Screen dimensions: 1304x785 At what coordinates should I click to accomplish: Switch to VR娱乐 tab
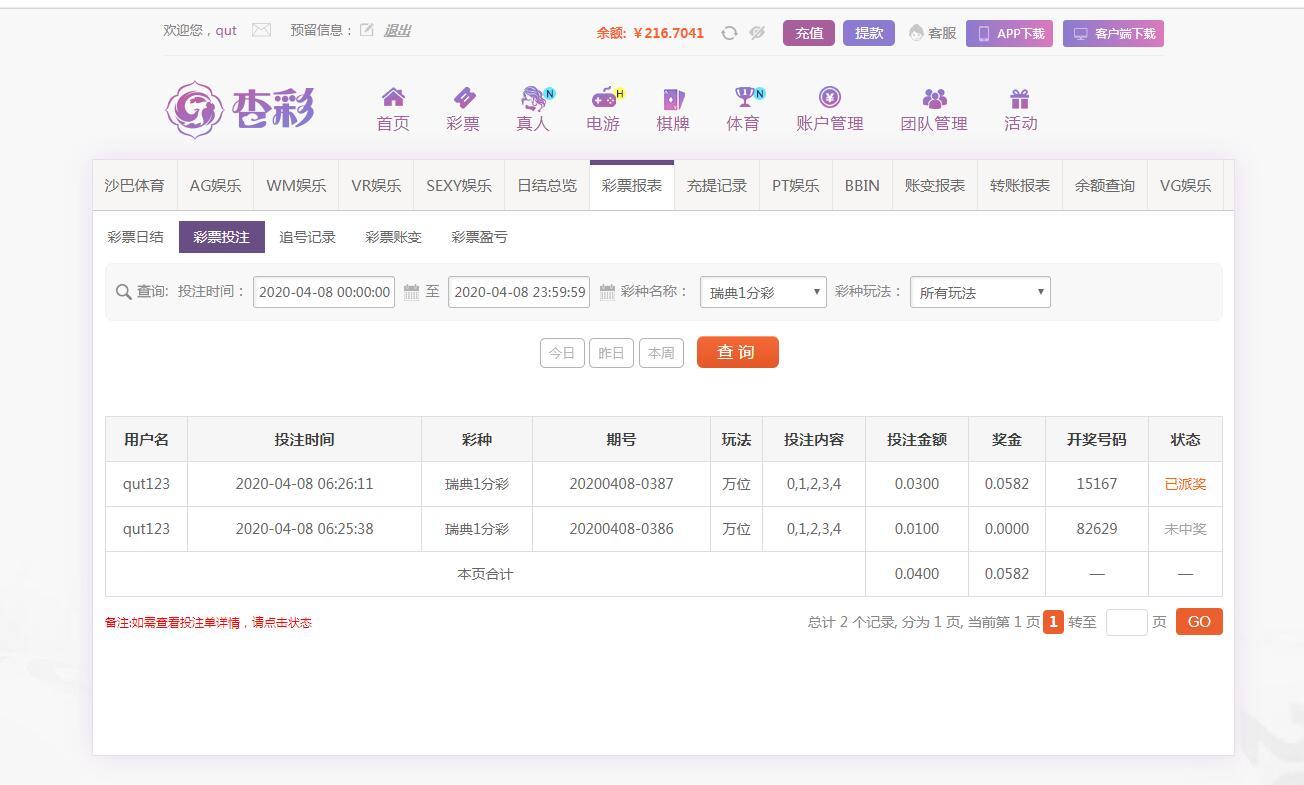pyautogui.click(x=376, y=185)
